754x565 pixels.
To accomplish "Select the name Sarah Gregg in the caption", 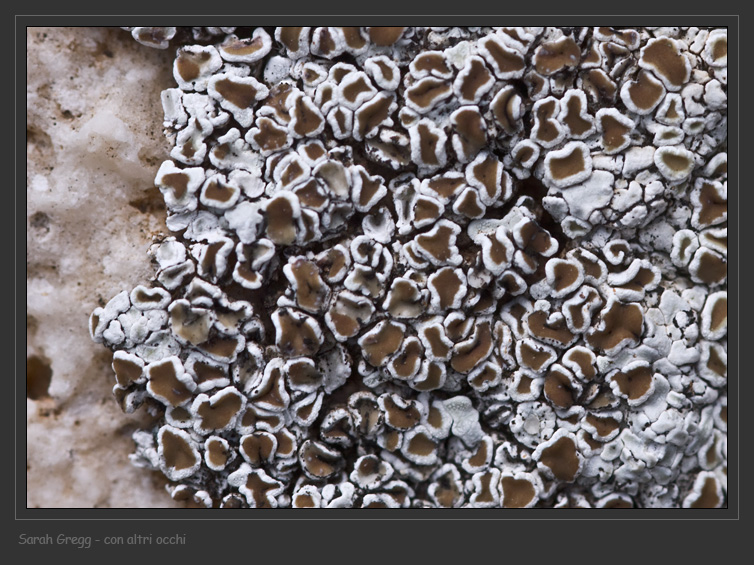I will pos(55,540).
